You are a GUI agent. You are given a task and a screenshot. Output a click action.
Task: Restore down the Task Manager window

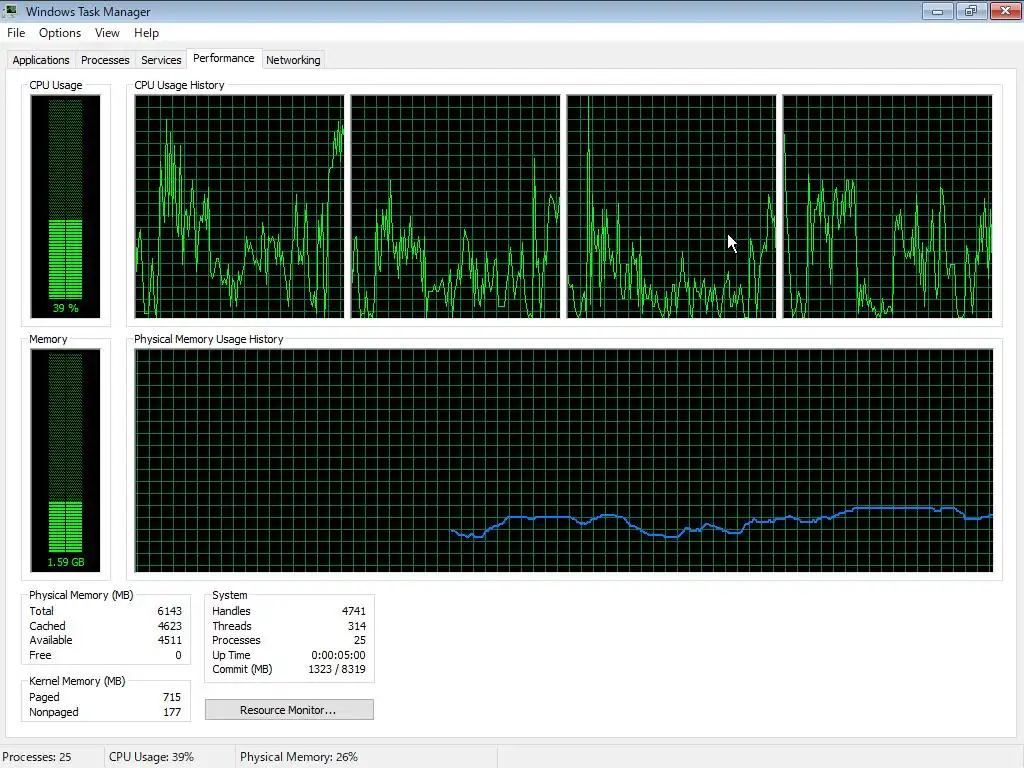tap(971, 11)
